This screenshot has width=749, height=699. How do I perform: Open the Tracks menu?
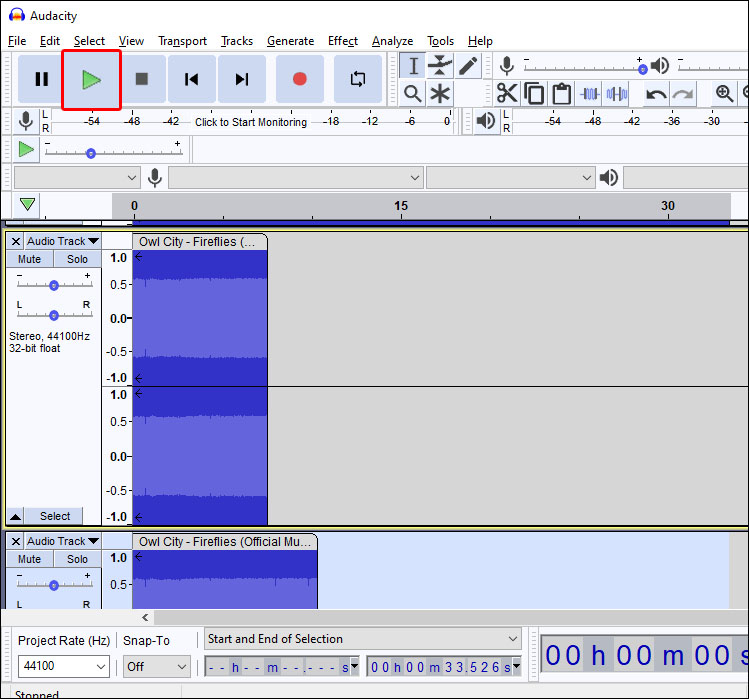[x=237, y=41]
